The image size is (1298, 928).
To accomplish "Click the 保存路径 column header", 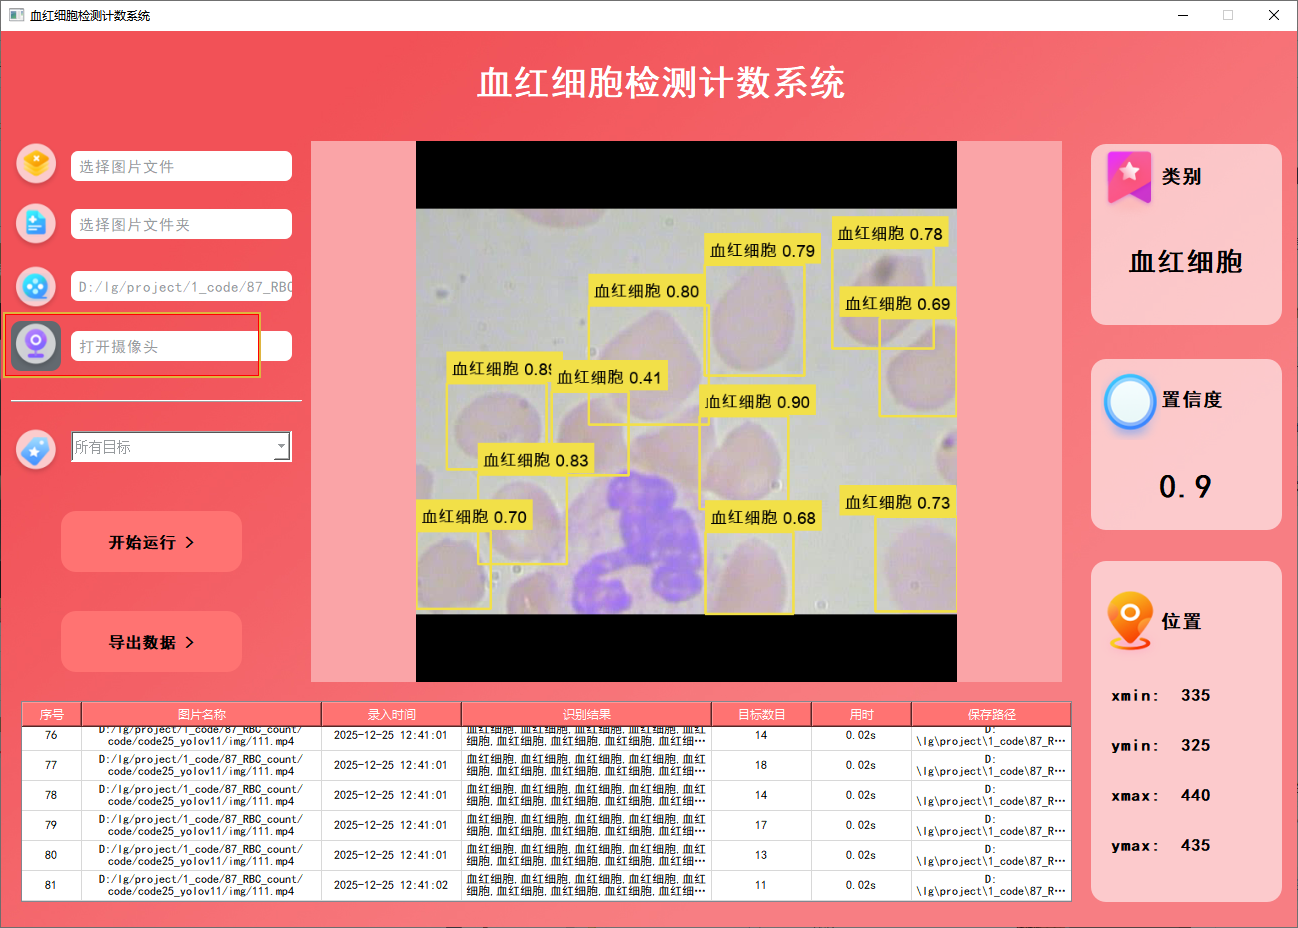I will pos(991,714).
